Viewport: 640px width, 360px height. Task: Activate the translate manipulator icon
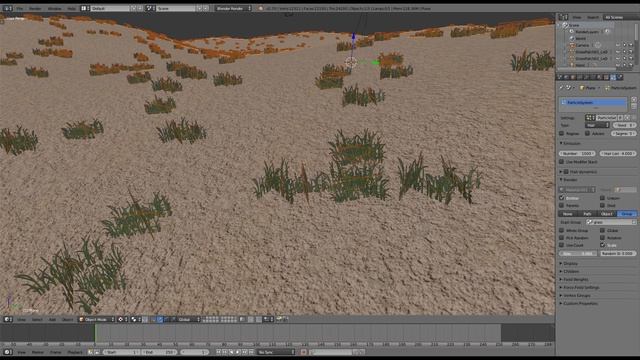pos(160,320)
